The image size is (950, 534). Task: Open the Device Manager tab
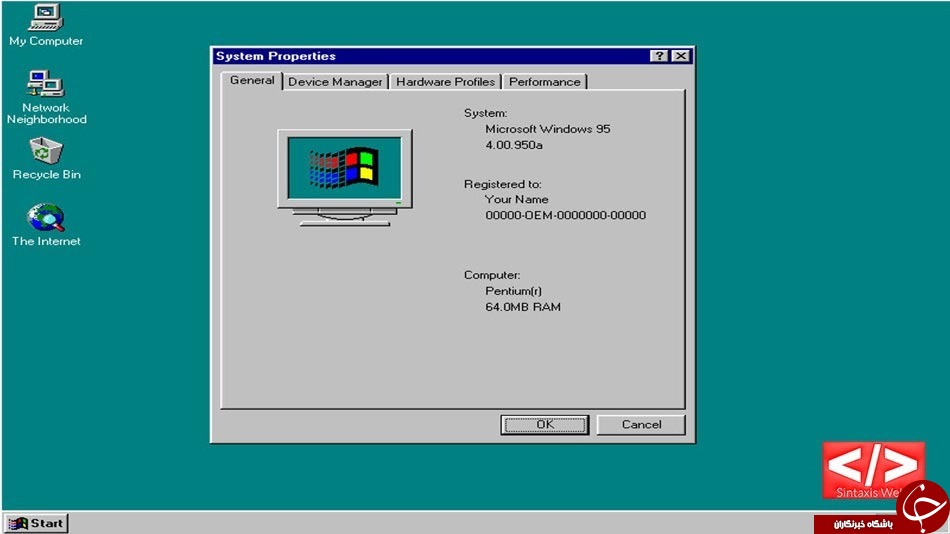335,82
